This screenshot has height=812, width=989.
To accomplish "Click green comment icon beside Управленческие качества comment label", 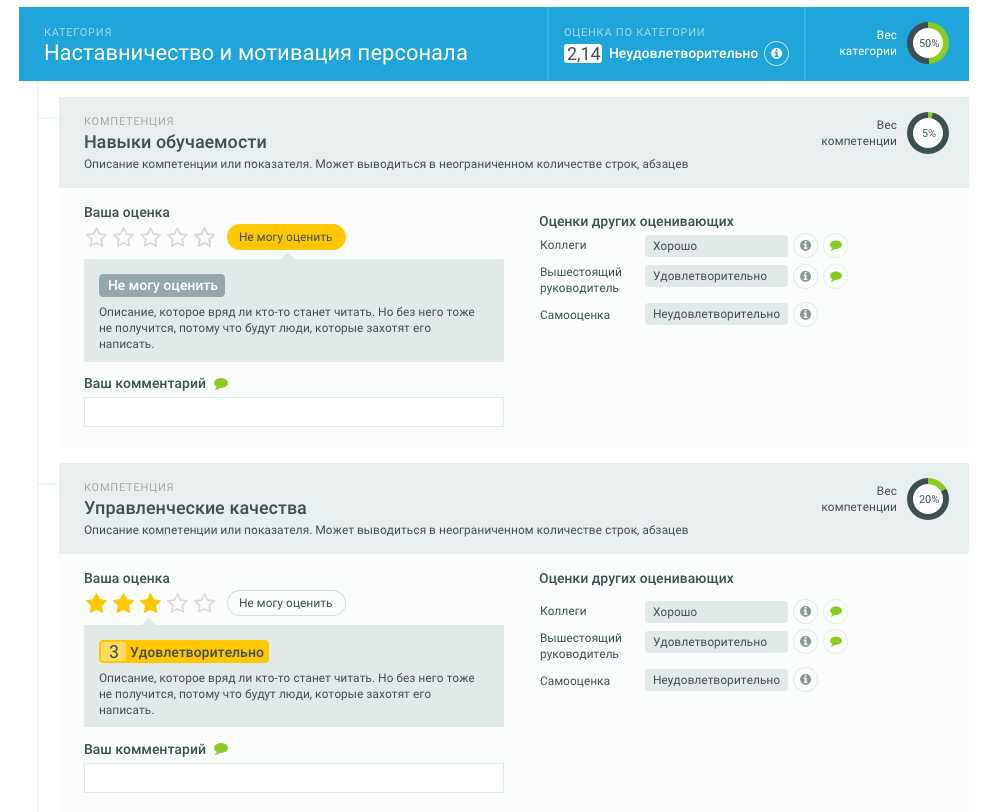I will [x=221, y=749].
